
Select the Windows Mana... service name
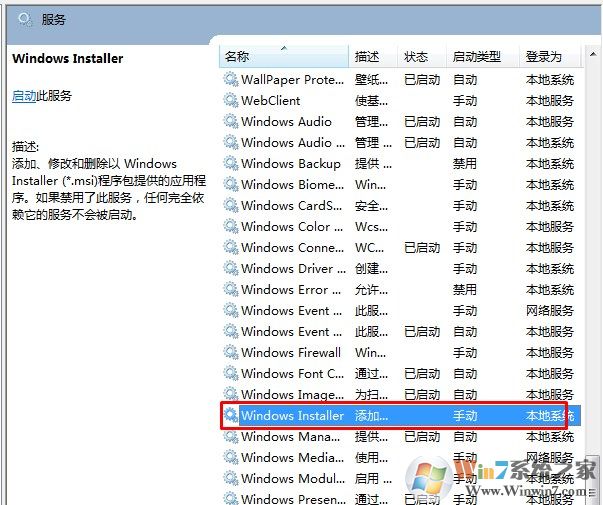[290, 436]
